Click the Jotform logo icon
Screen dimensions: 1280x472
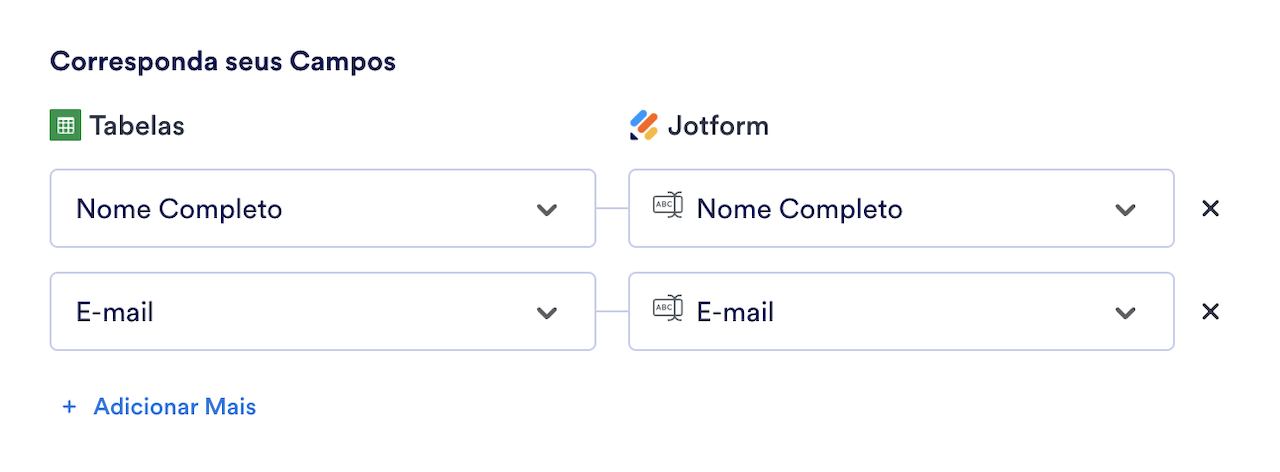click(x=644, y=125)
